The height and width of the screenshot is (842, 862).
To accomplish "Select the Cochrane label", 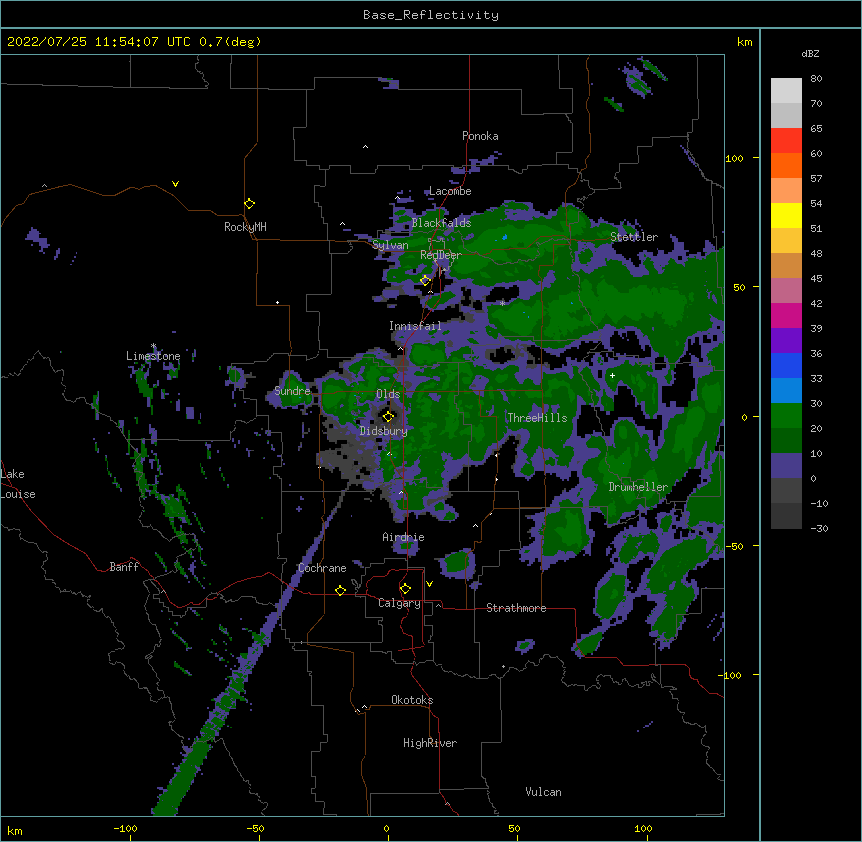I will 322,568.
